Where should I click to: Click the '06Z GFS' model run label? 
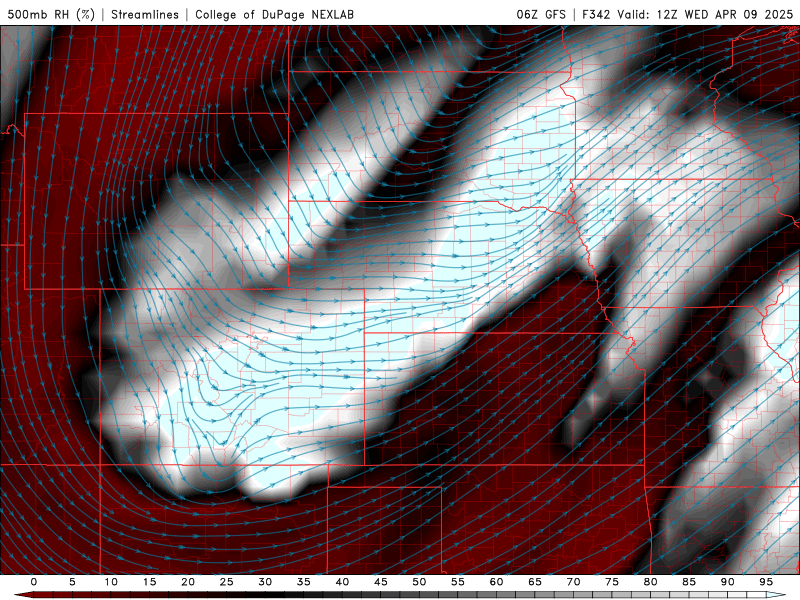point(541,14)
